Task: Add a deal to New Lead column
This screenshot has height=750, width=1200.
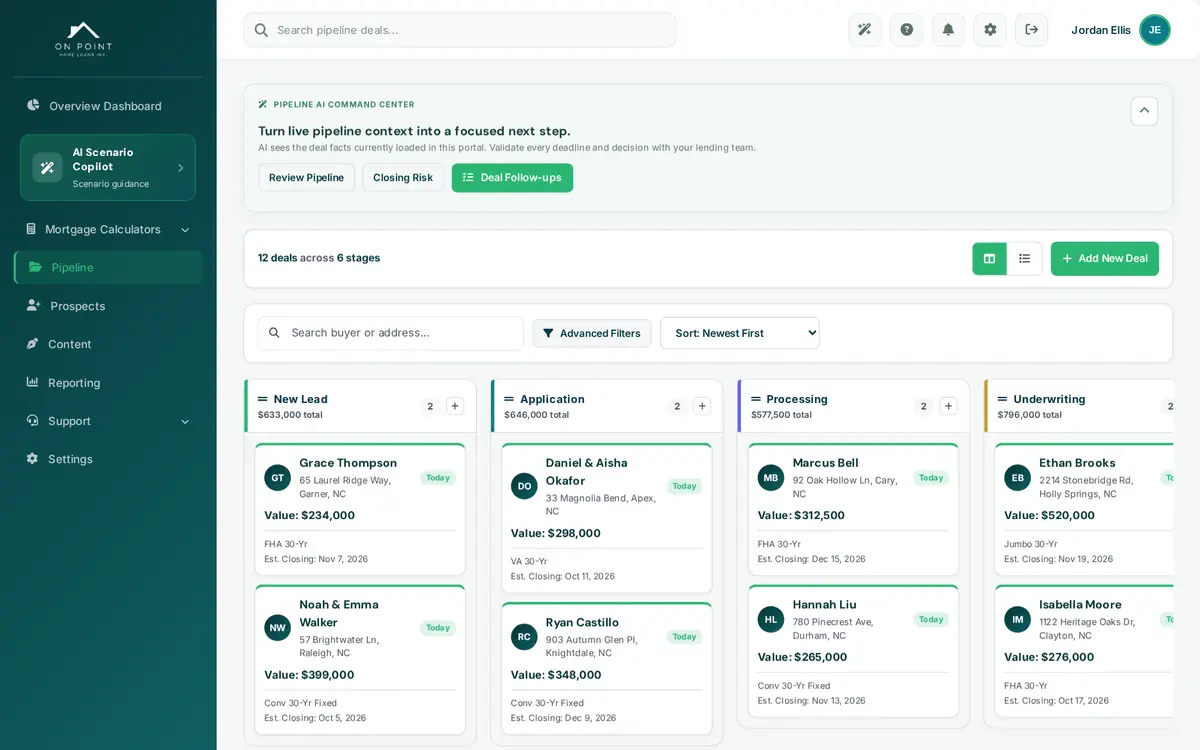Action: click(x=455, y=406)
